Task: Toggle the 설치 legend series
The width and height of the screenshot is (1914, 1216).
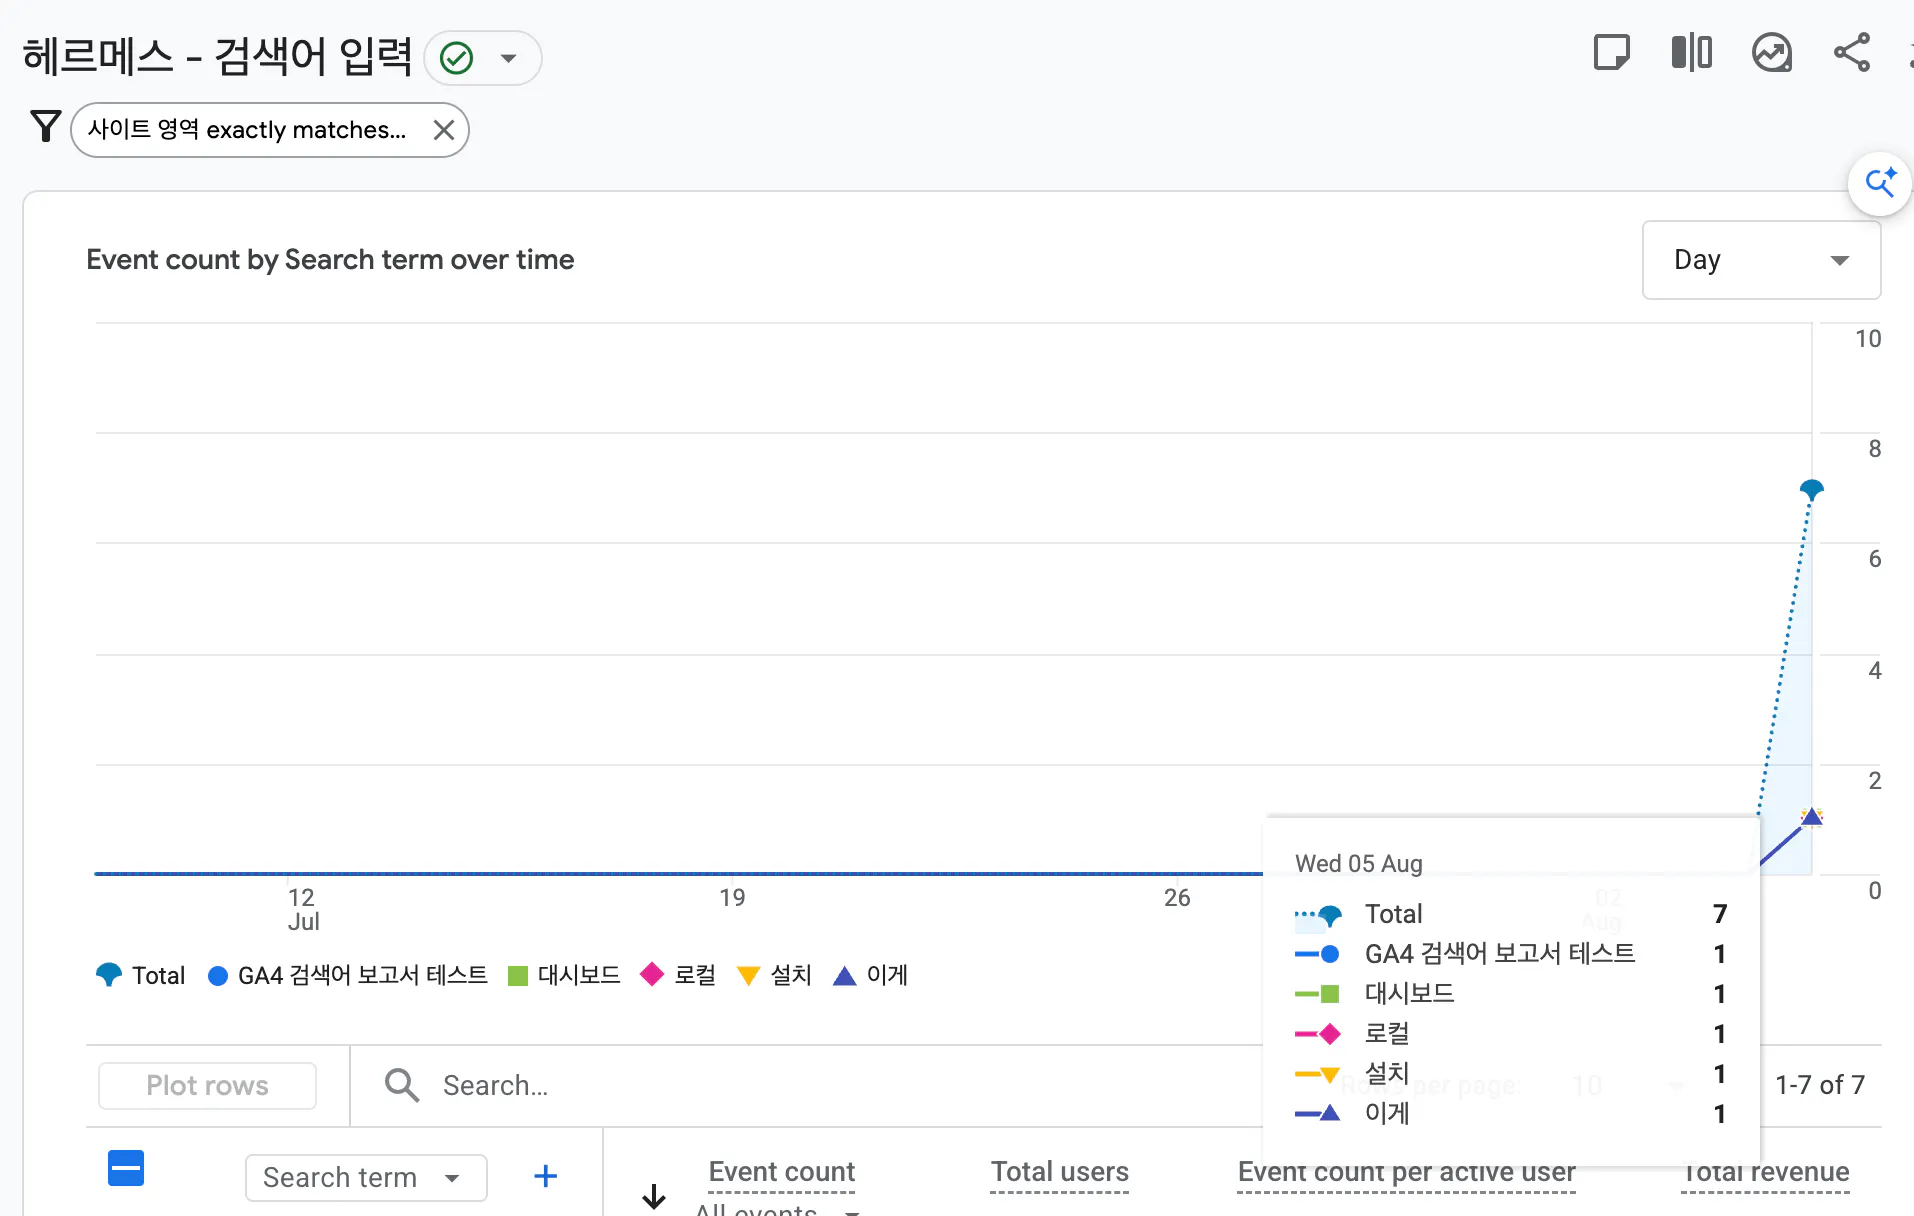Action: pos(774,975)
